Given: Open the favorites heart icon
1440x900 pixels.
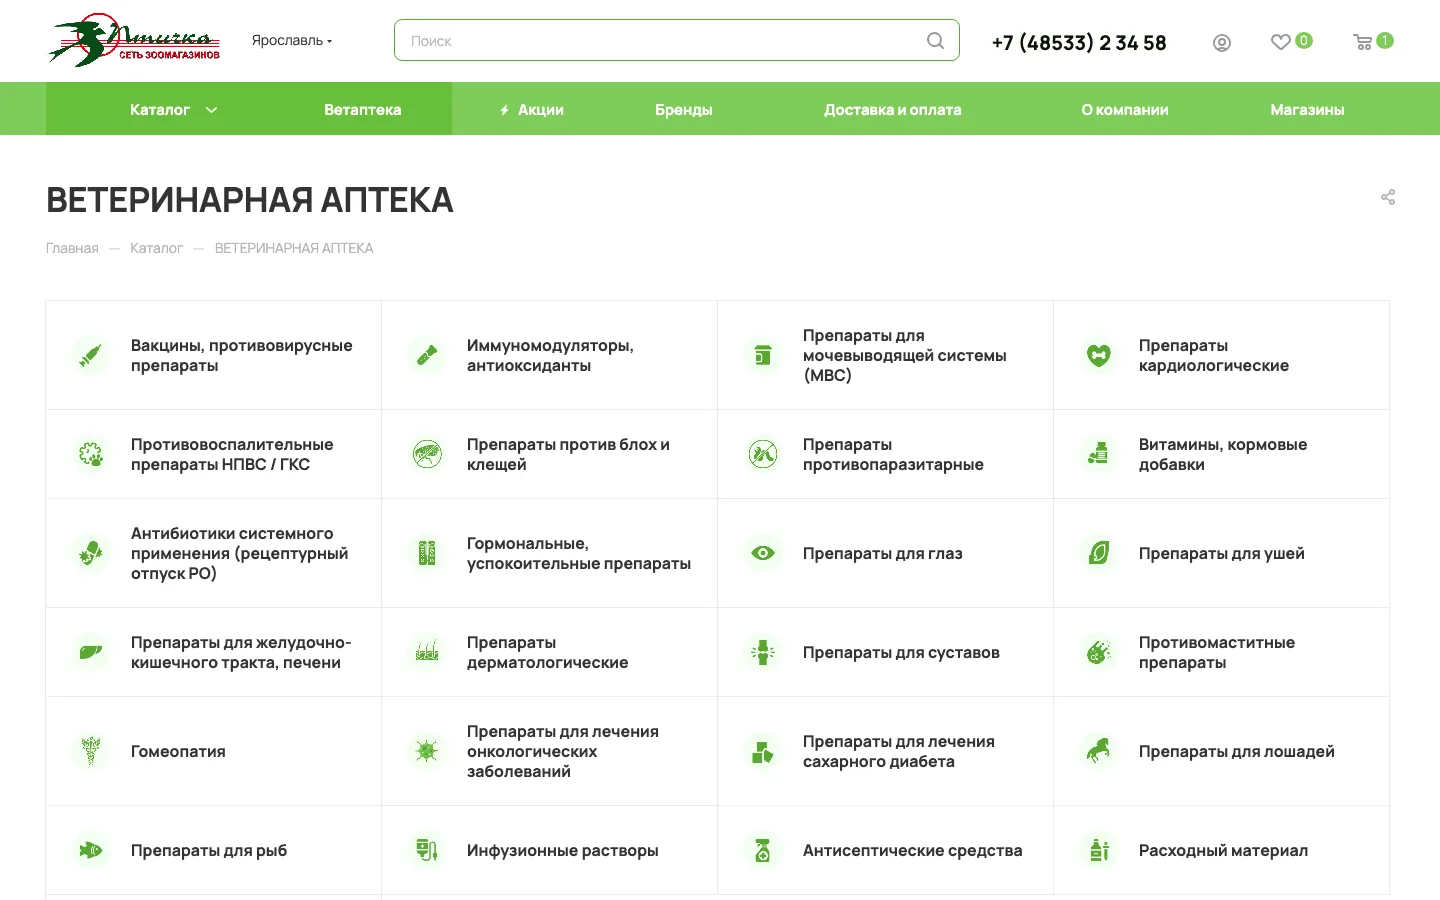Looking at the screenshot, I should click(x=1280, y=42).
